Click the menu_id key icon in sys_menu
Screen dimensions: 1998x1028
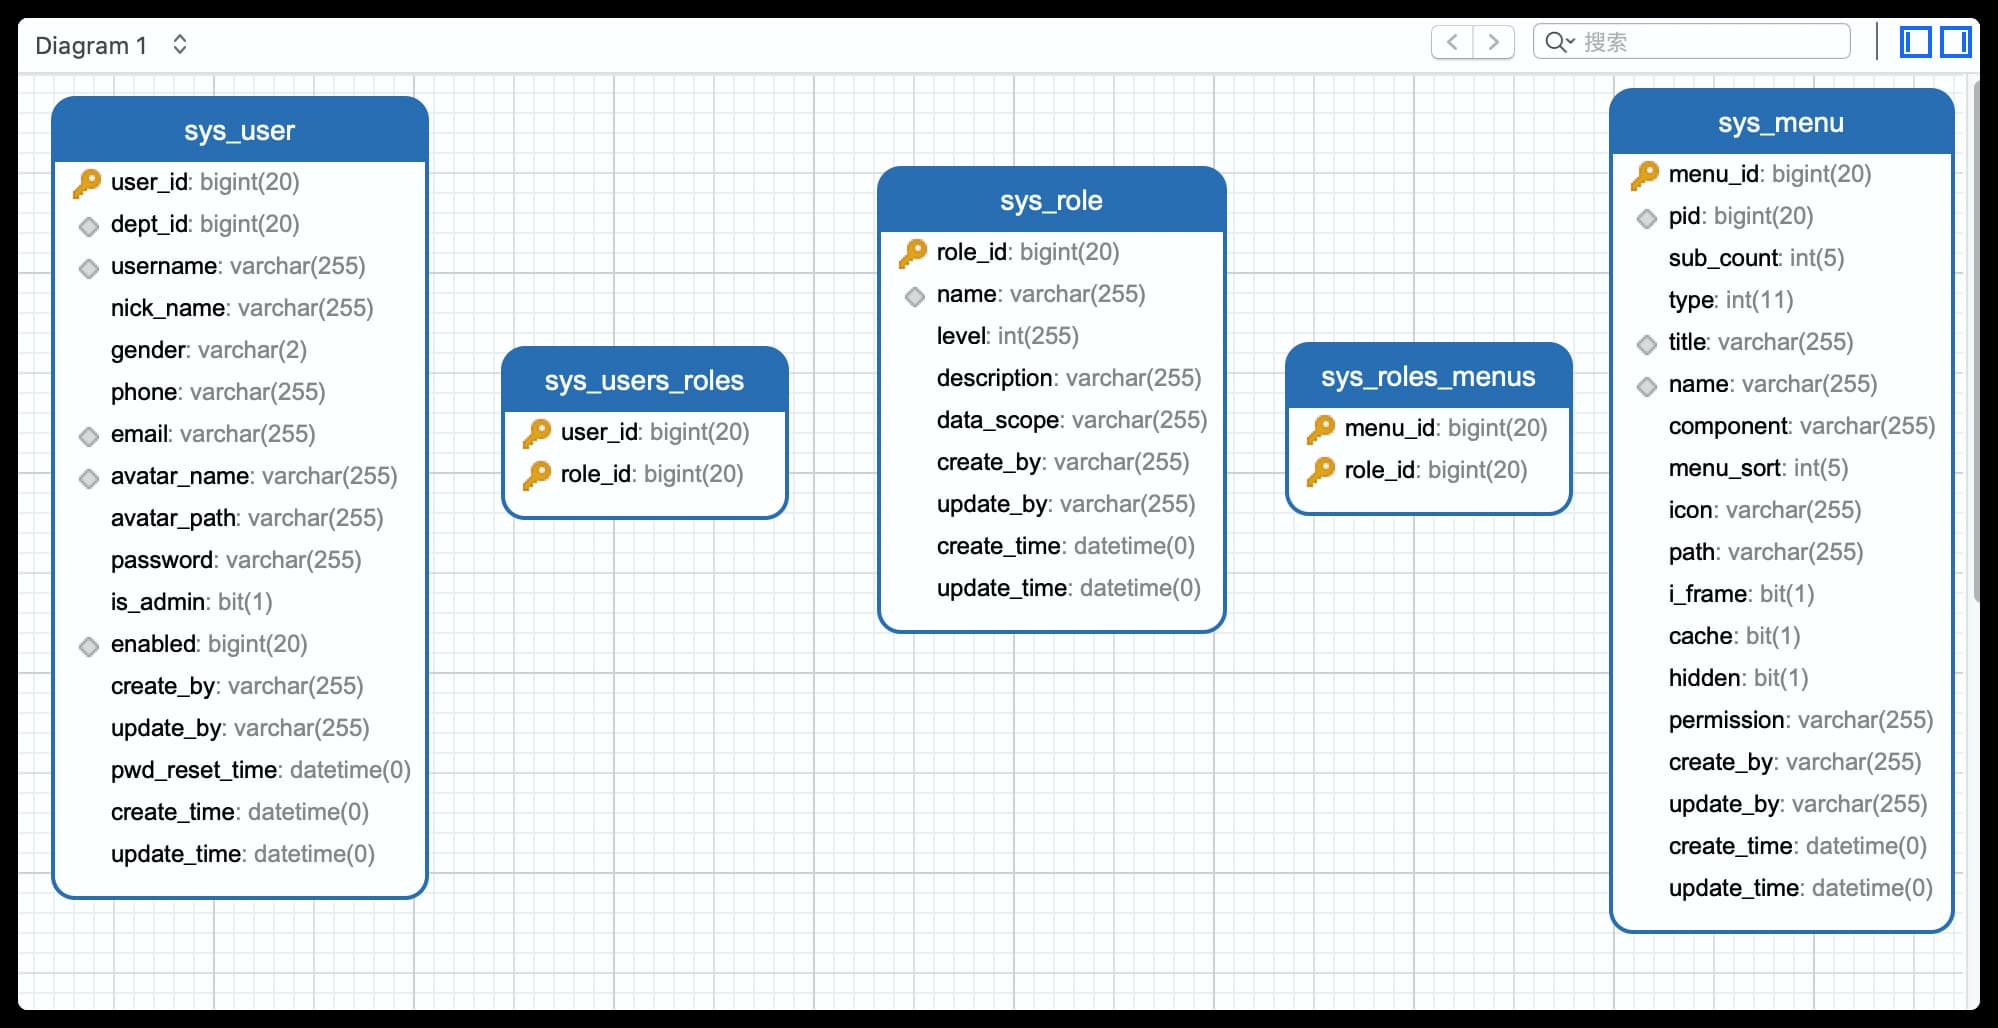pyautogui.click(x=1644, y=175)
